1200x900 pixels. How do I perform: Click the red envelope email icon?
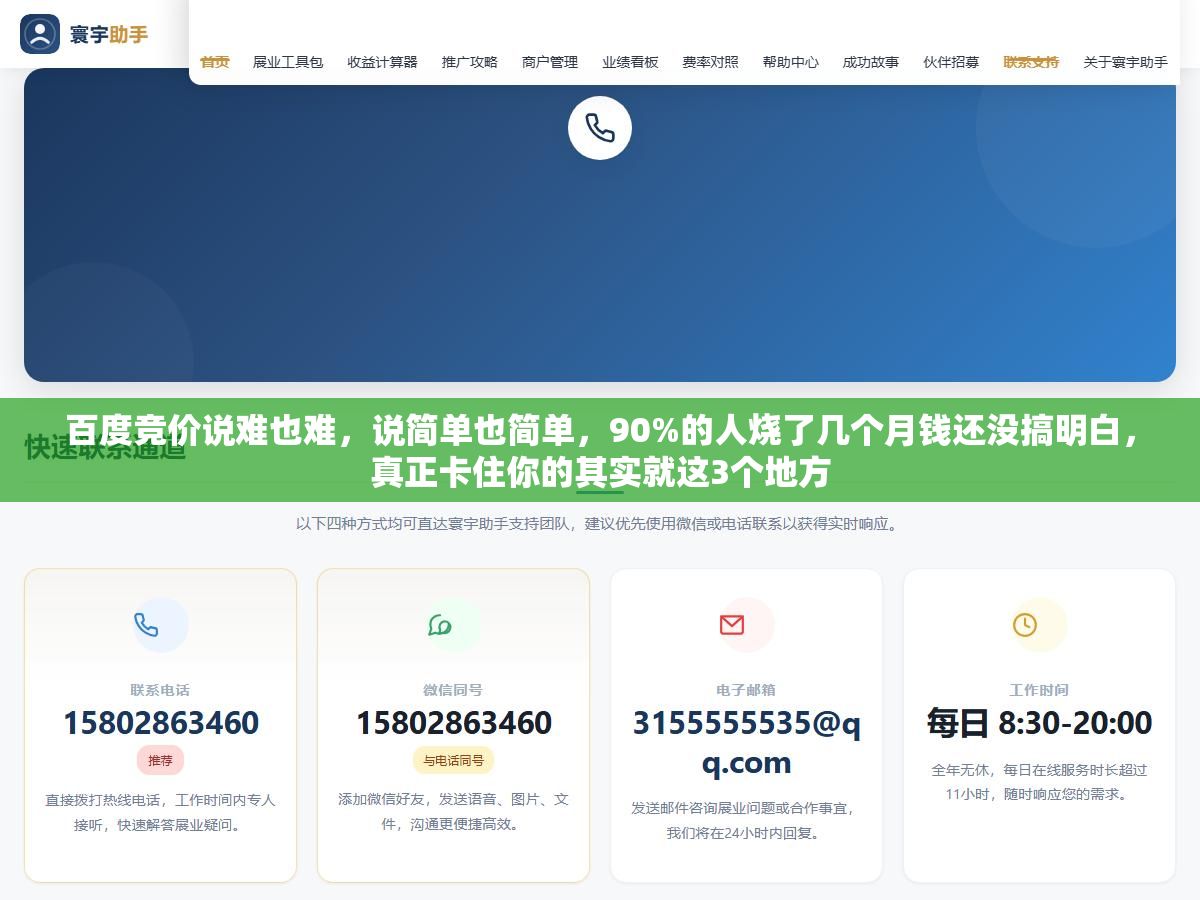[x=732, y=625]
